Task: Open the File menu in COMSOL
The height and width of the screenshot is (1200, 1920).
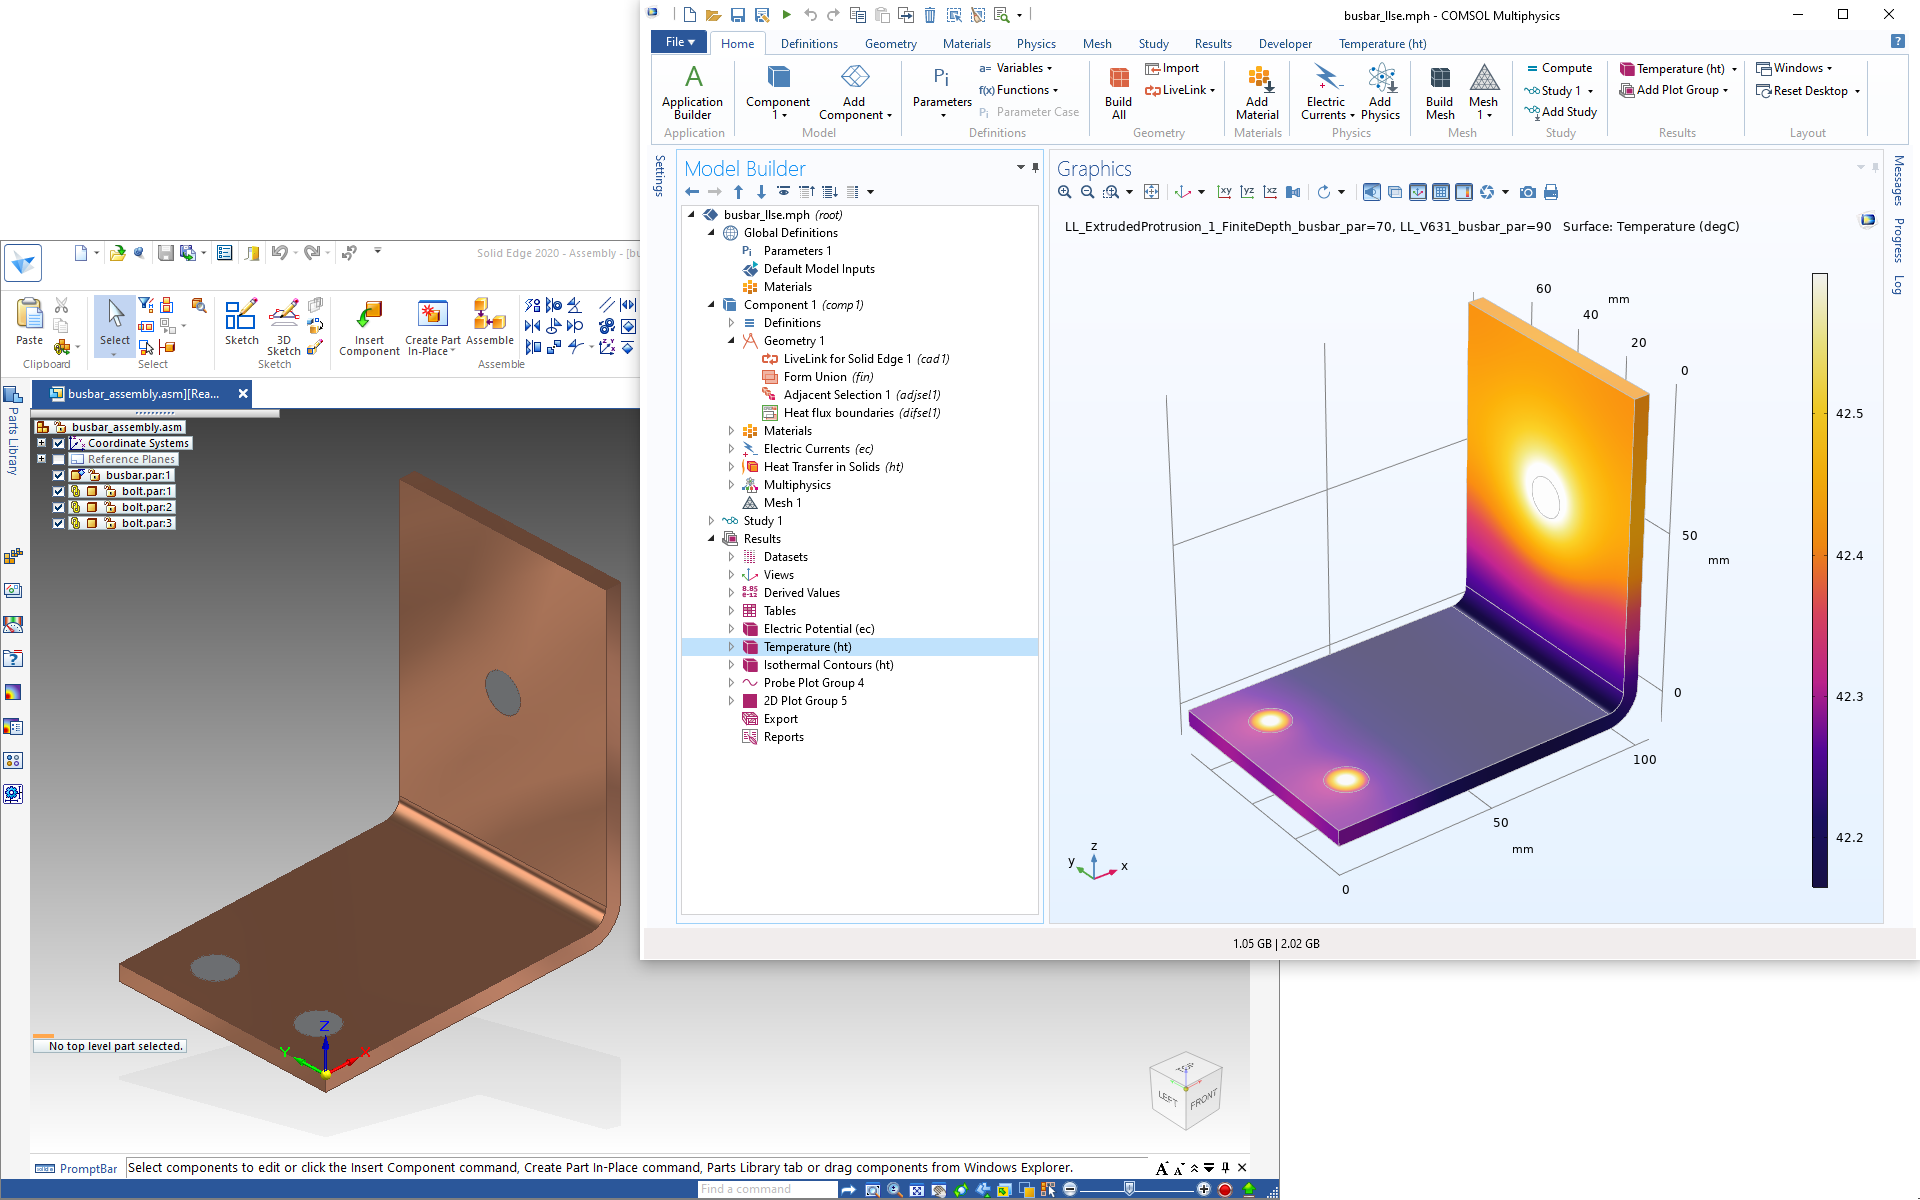Action: point(680,42)
